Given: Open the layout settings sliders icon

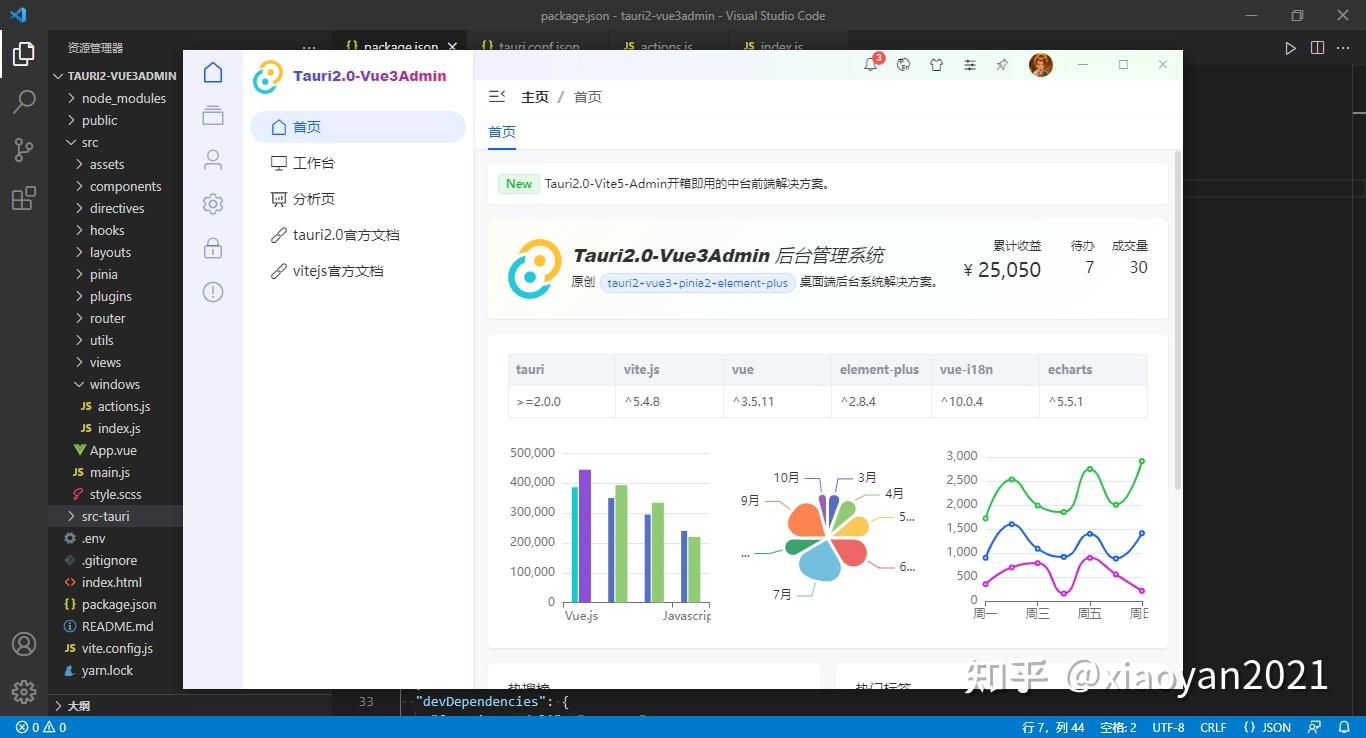Looking at the screenshot, I should [970, 65].
